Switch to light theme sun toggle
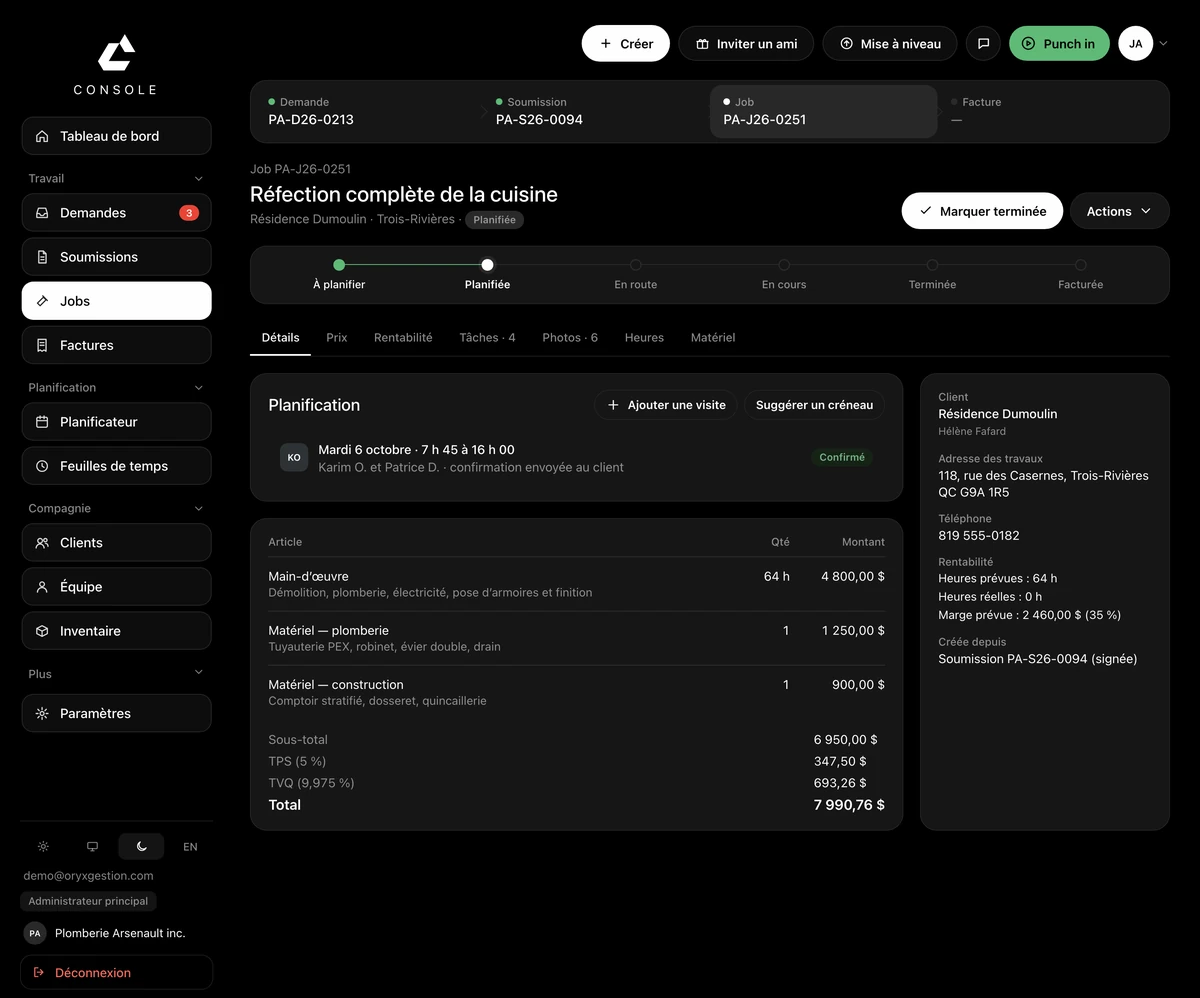Viewport: 1200px width, 998px height. point(43,847)
